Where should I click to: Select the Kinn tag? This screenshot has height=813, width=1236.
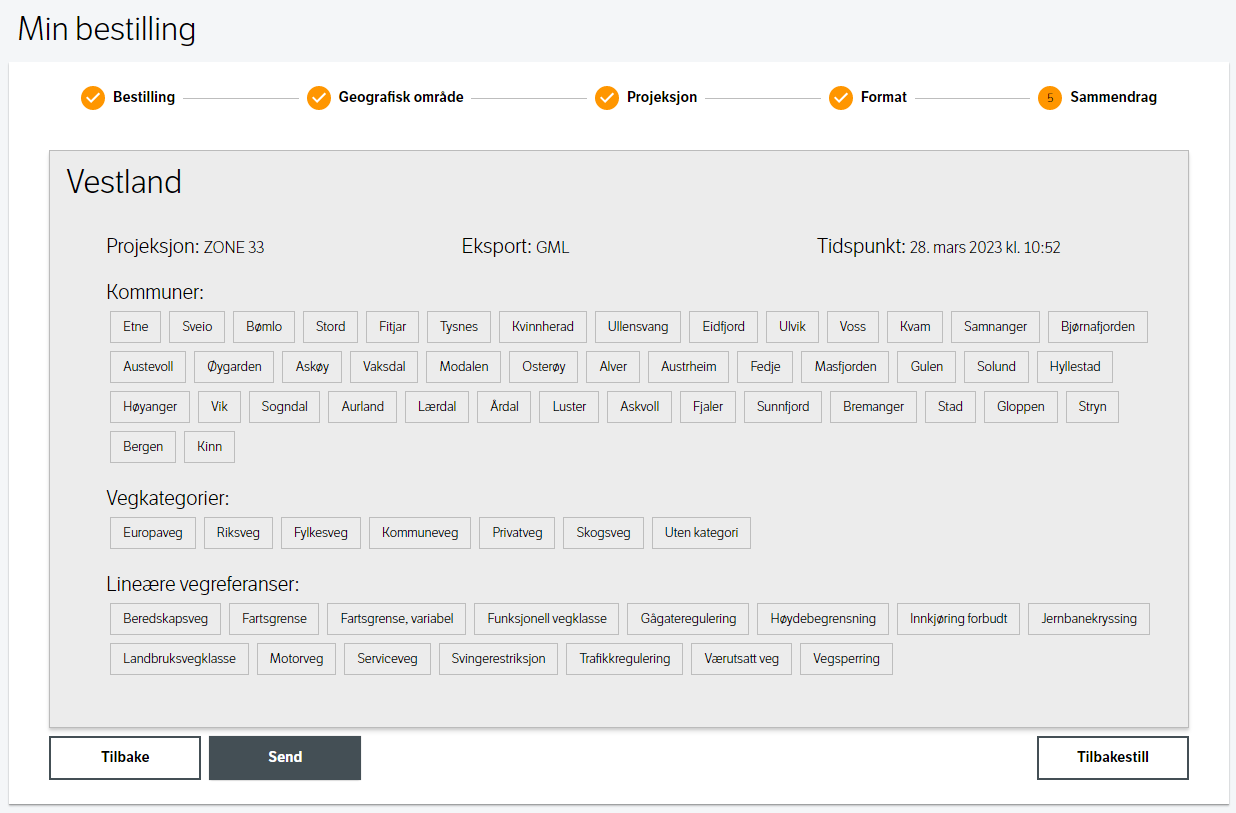click(x=210, y=447)
